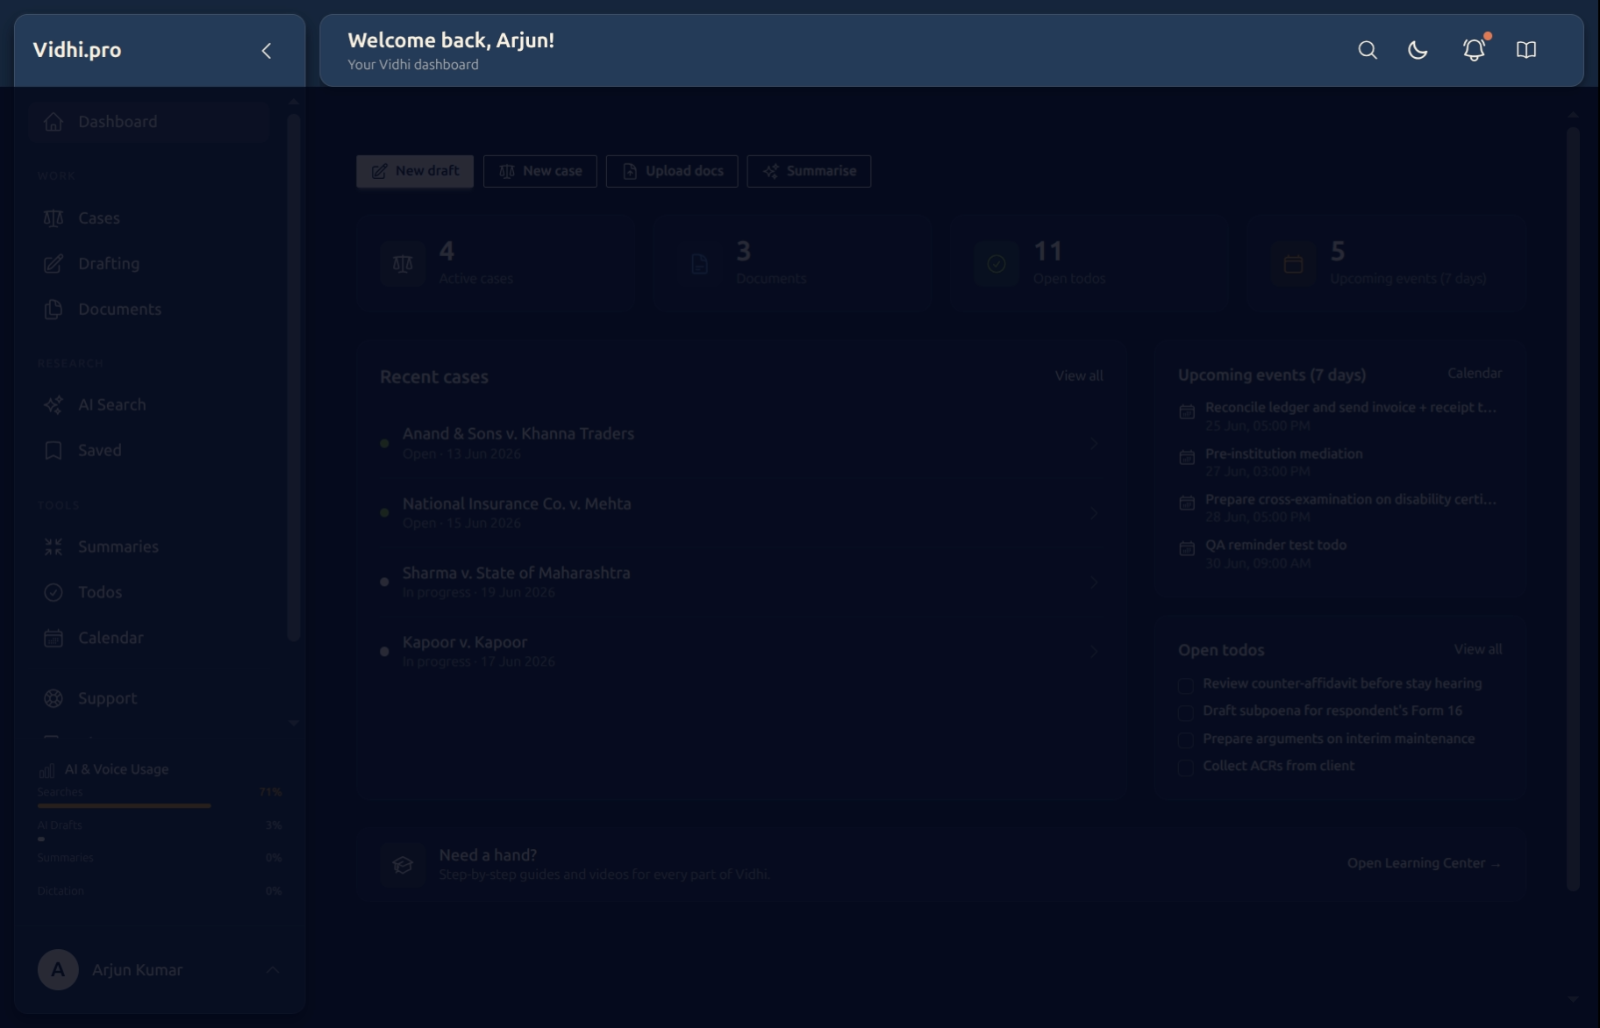Expand Kapoor v. Kapoor row chevron
The image size is (1600, 1028).
click(x=1094, y=652)
